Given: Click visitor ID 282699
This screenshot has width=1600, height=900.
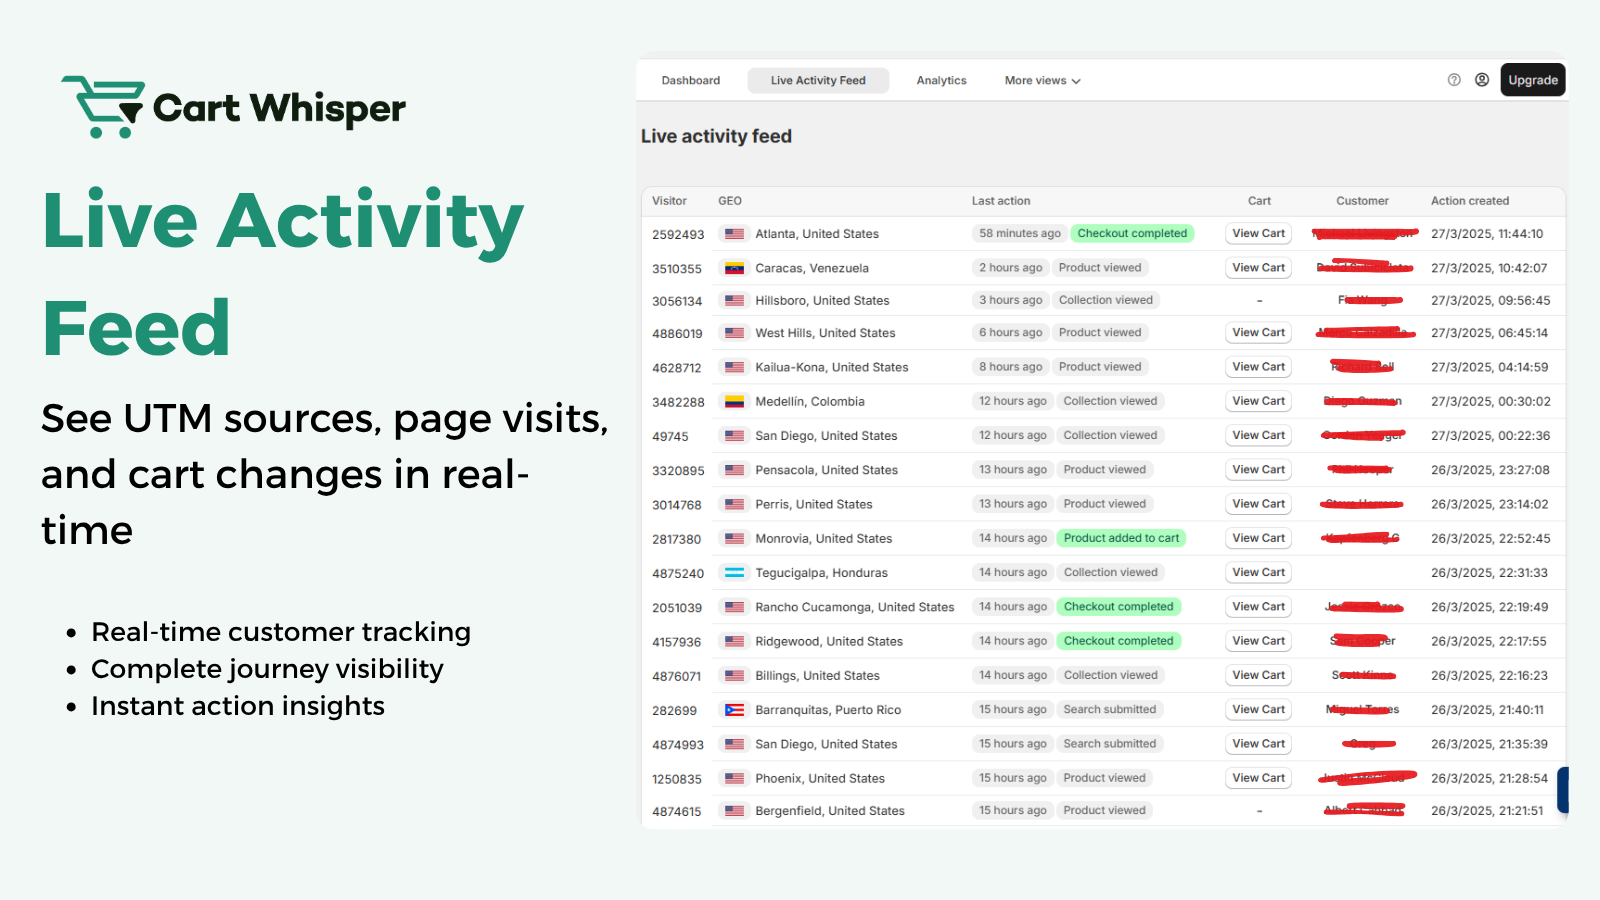Looking at the screenshot, I should [674, 711].
